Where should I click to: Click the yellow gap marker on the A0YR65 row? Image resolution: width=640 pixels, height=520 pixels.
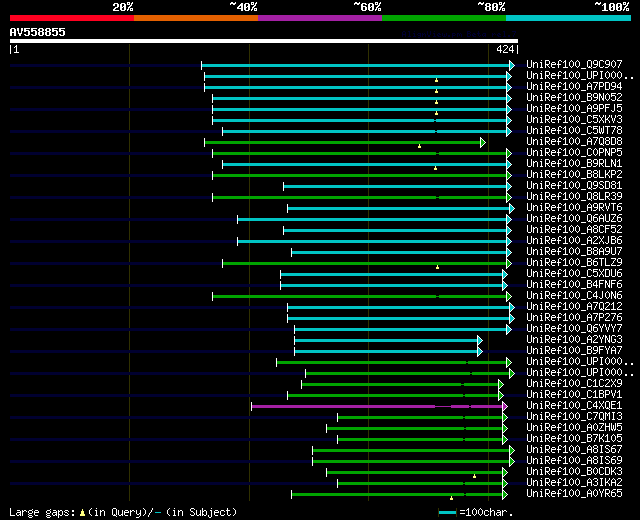tap(451, 498)
